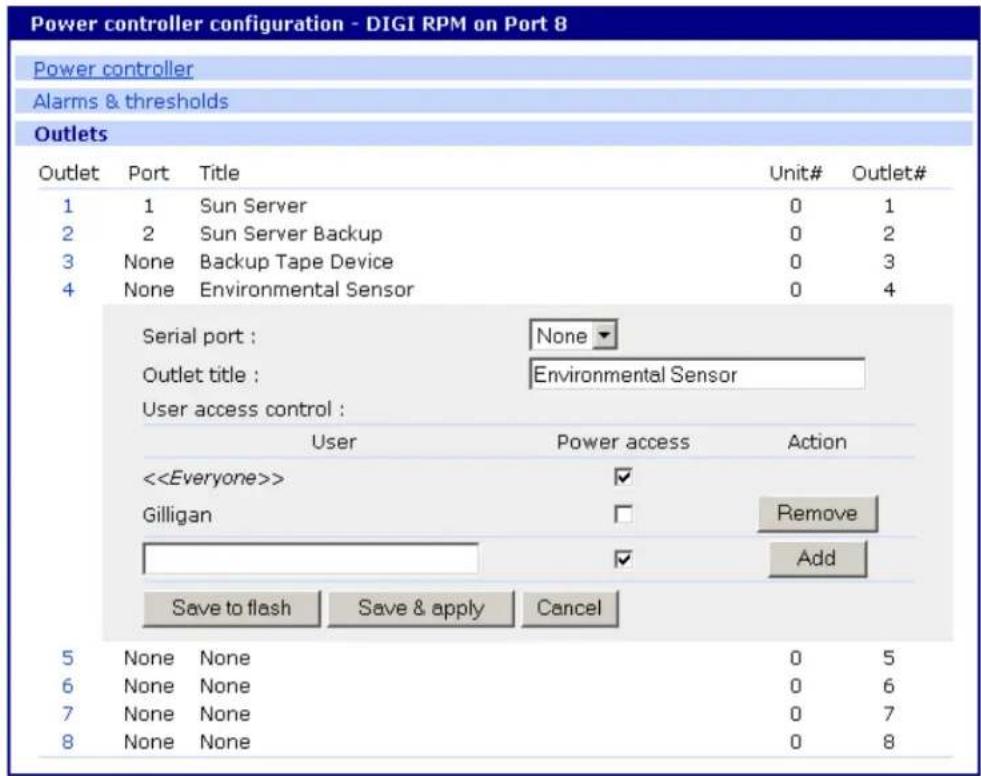Click the 'Gilligan' user name

point(177,516)
